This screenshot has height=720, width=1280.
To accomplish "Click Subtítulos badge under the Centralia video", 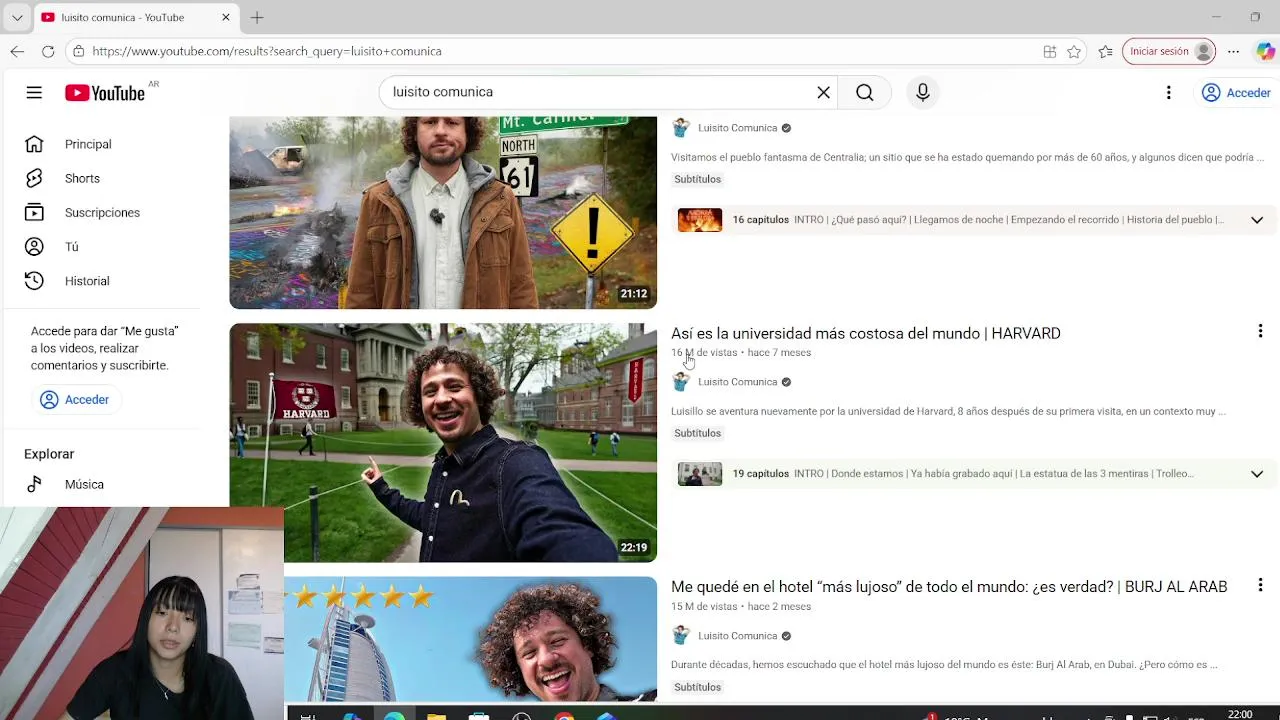I will pyautogui.click(x=697, y=179).
